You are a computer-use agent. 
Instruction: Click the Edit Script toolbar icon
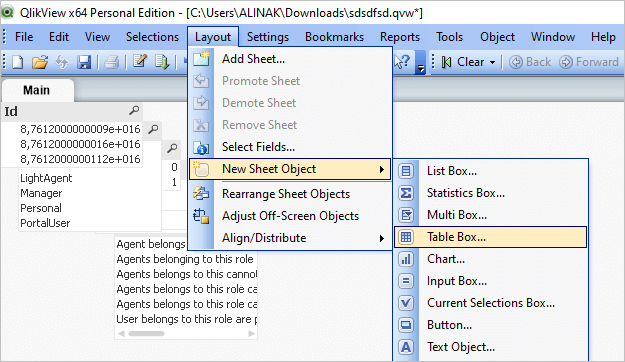coord(139,62)
